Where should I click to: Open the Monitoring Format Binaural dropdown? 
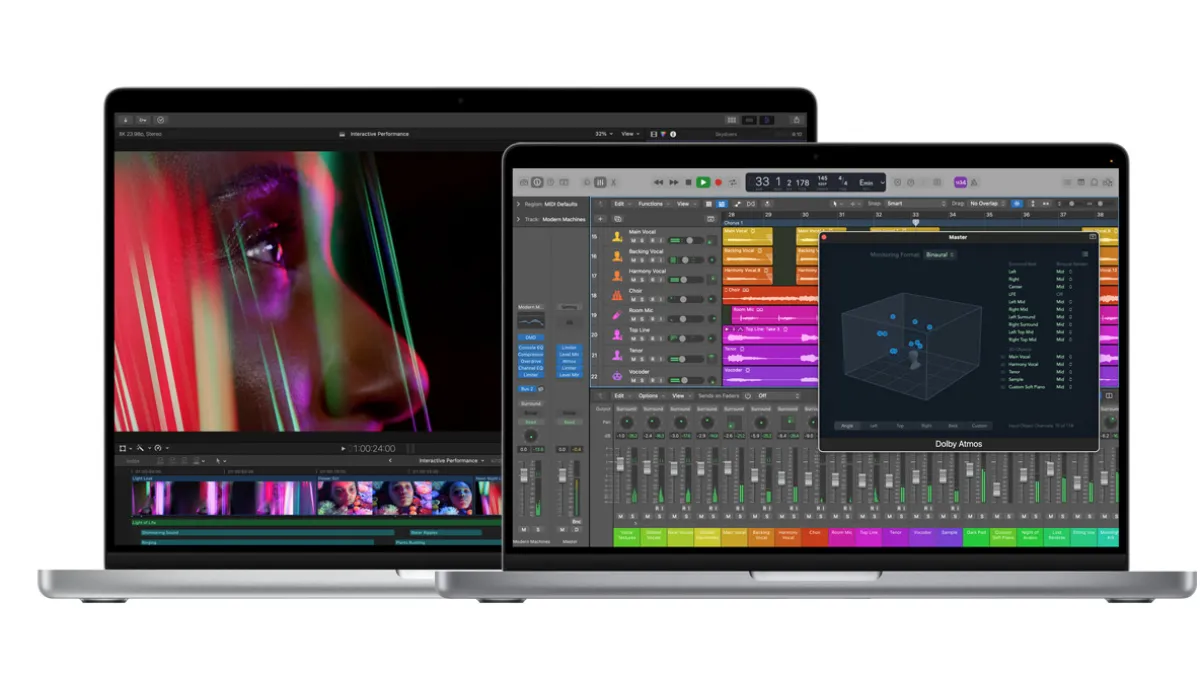pos(940,255)
